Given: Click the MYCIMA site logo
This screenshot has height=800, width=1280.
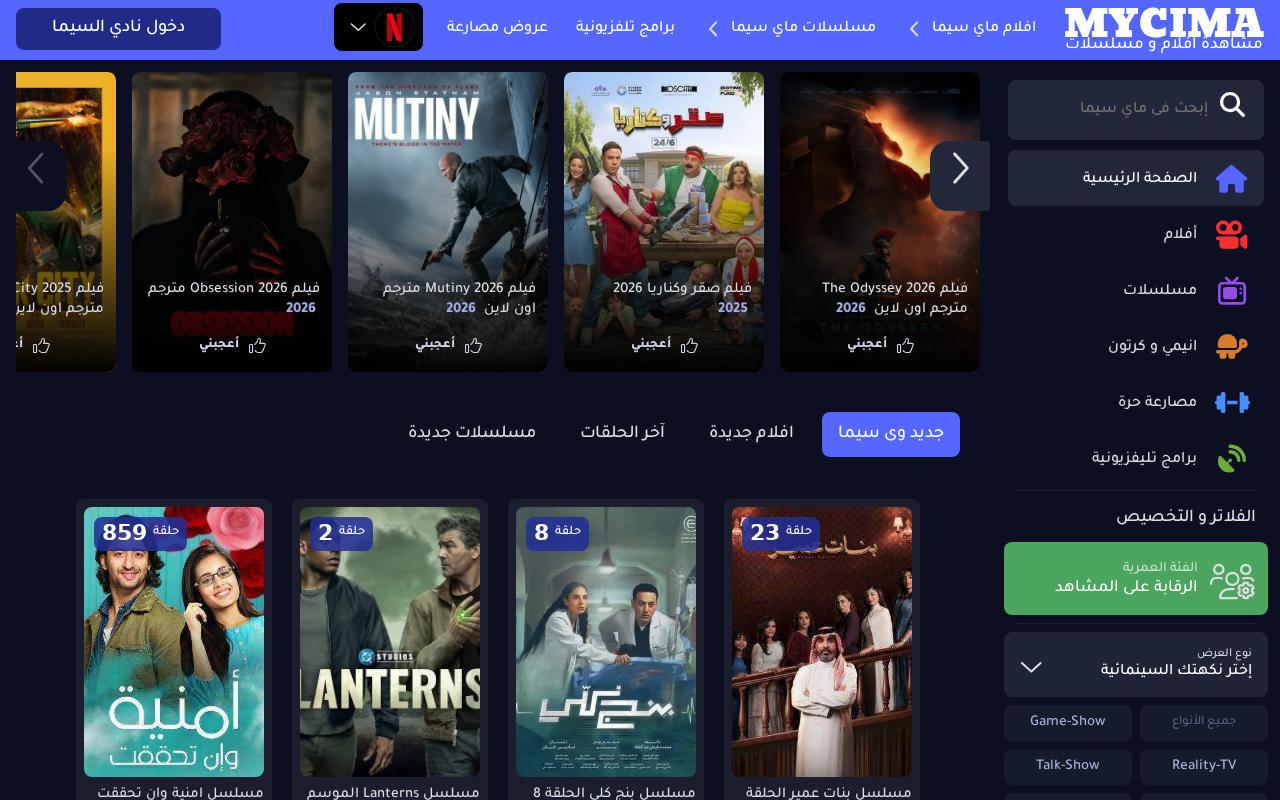Looking at the screenshot, I should coord(1164,29).
